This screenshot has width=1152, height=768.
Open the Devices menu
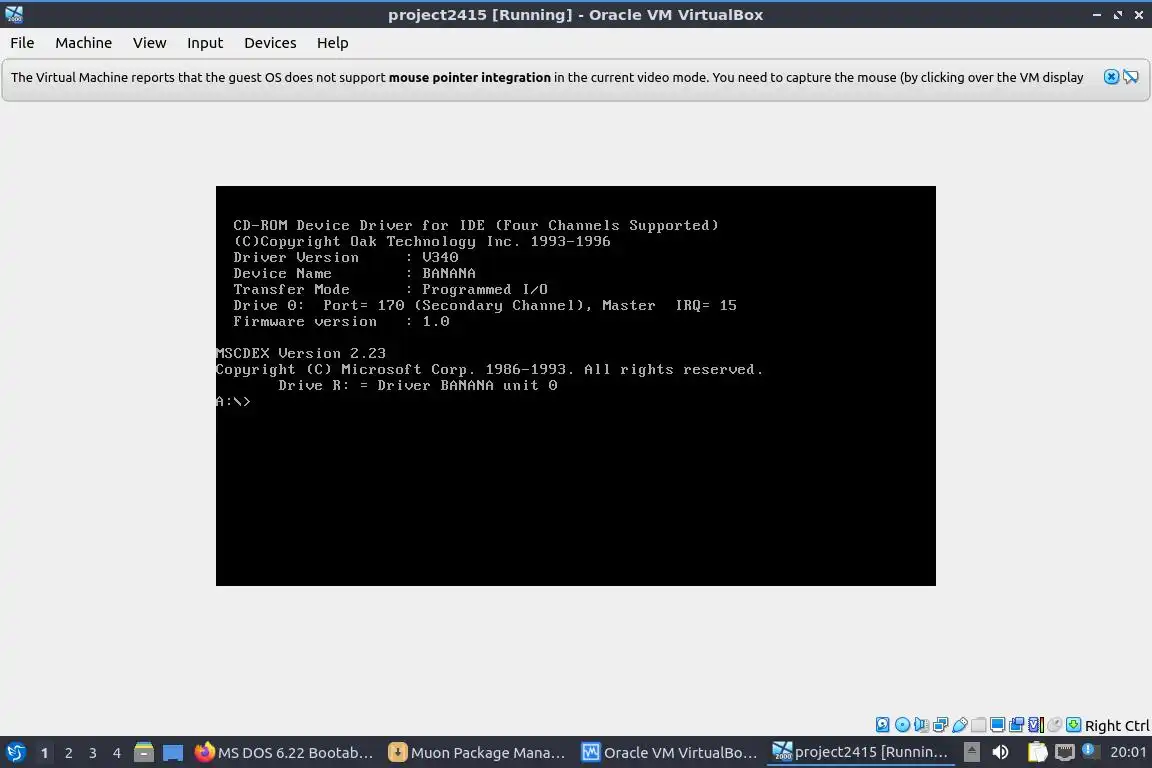[270, 43]
